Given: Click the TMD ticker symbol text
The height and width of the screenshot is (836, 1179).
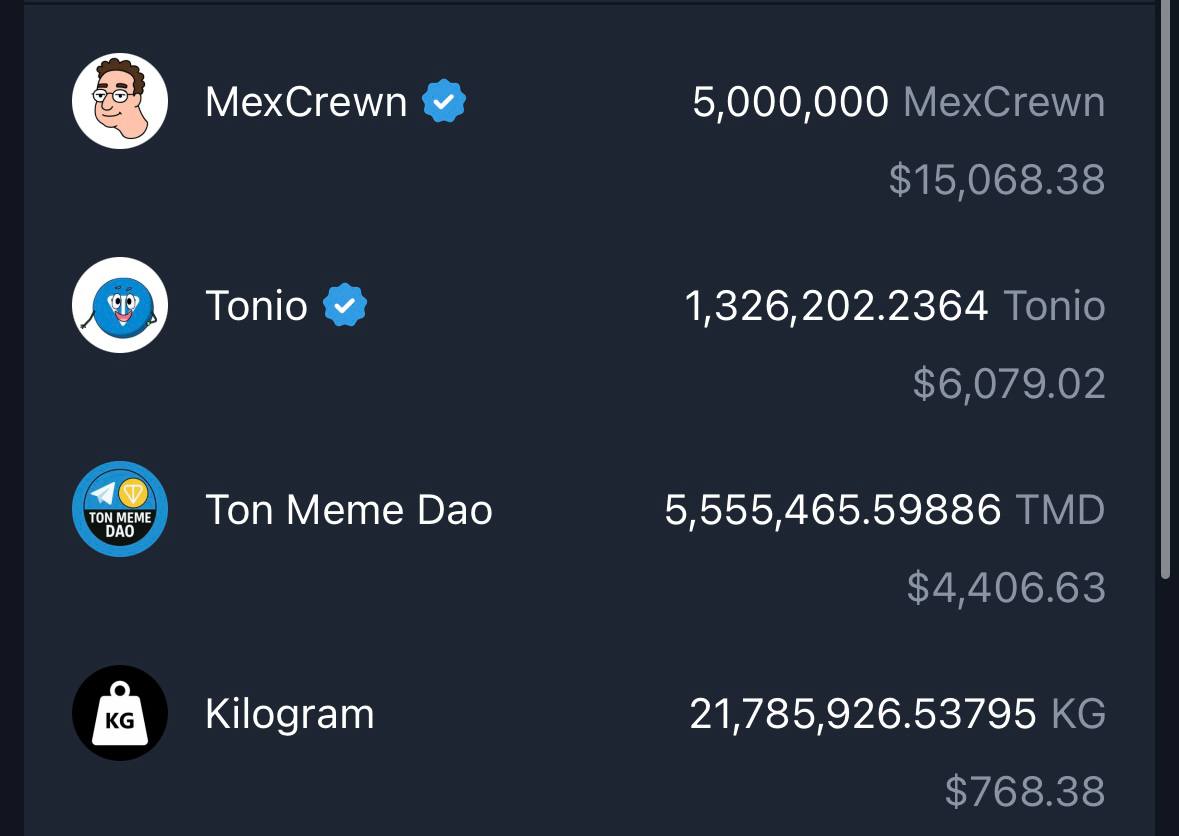Looking at the screenshot, I should pyautogui.click(x=1060, y=510).
